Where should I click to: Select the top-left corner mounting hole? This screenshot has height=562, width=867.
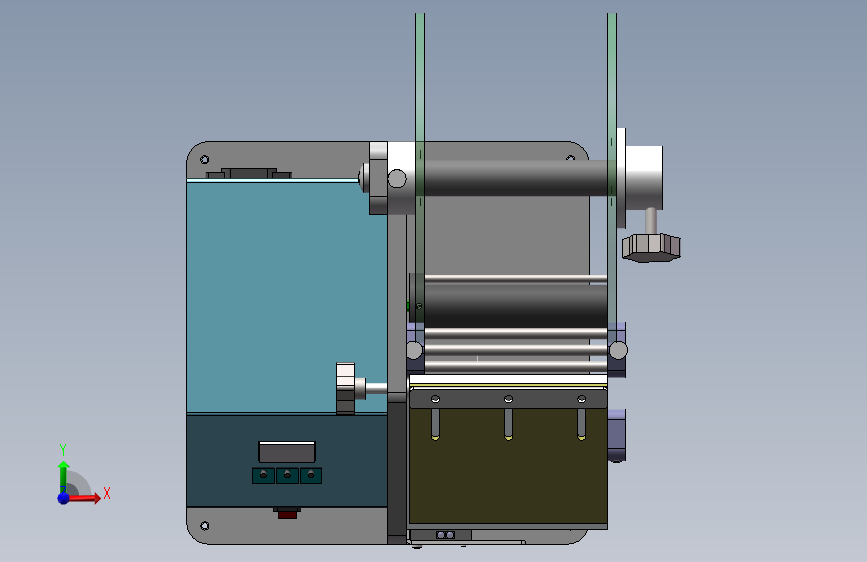click(x=205, y=159)
